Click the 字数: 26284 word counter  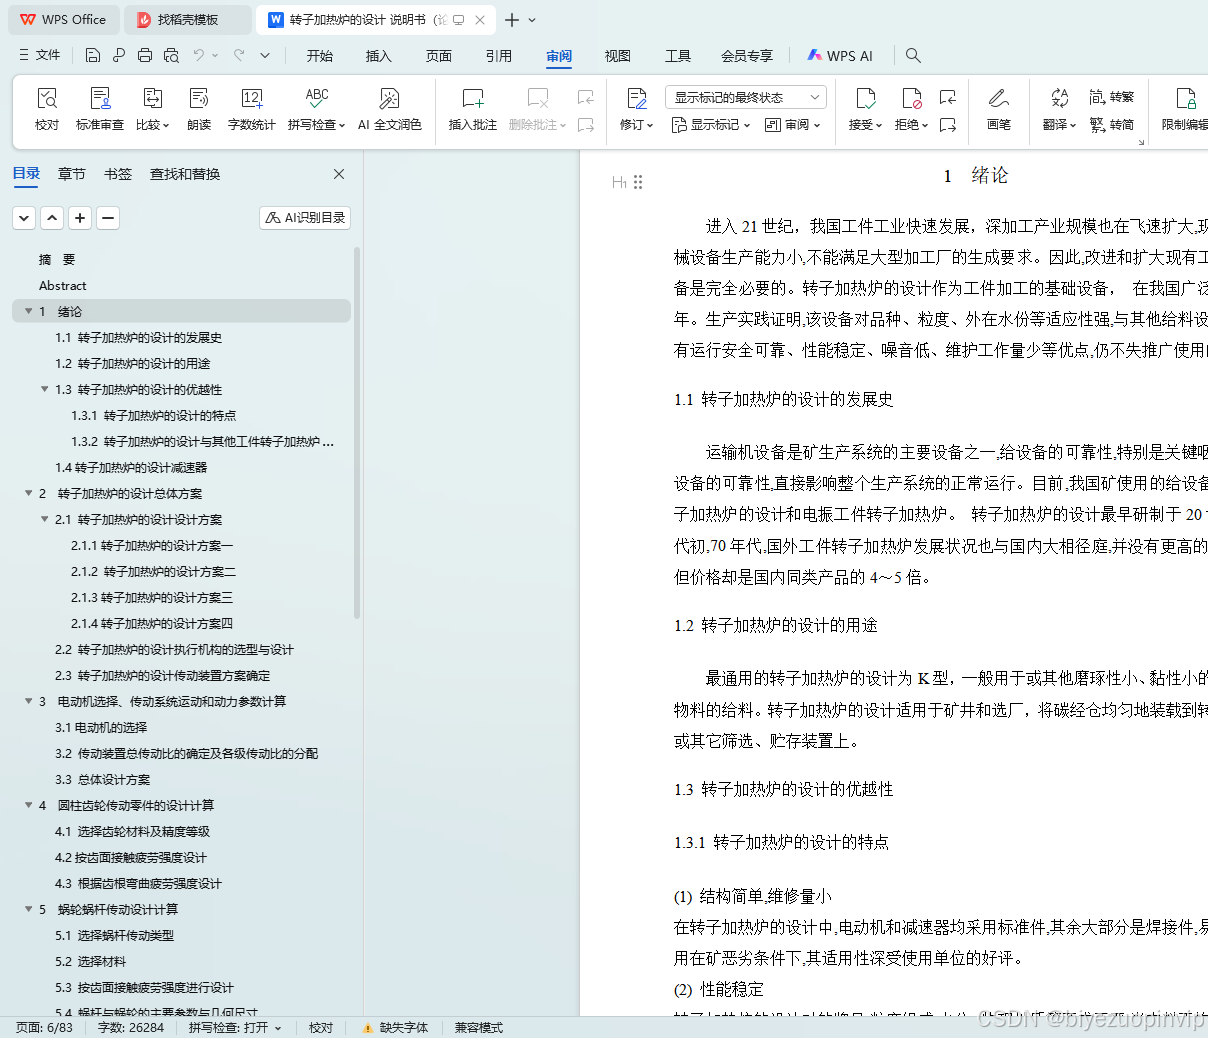[x=131, y=1027]
